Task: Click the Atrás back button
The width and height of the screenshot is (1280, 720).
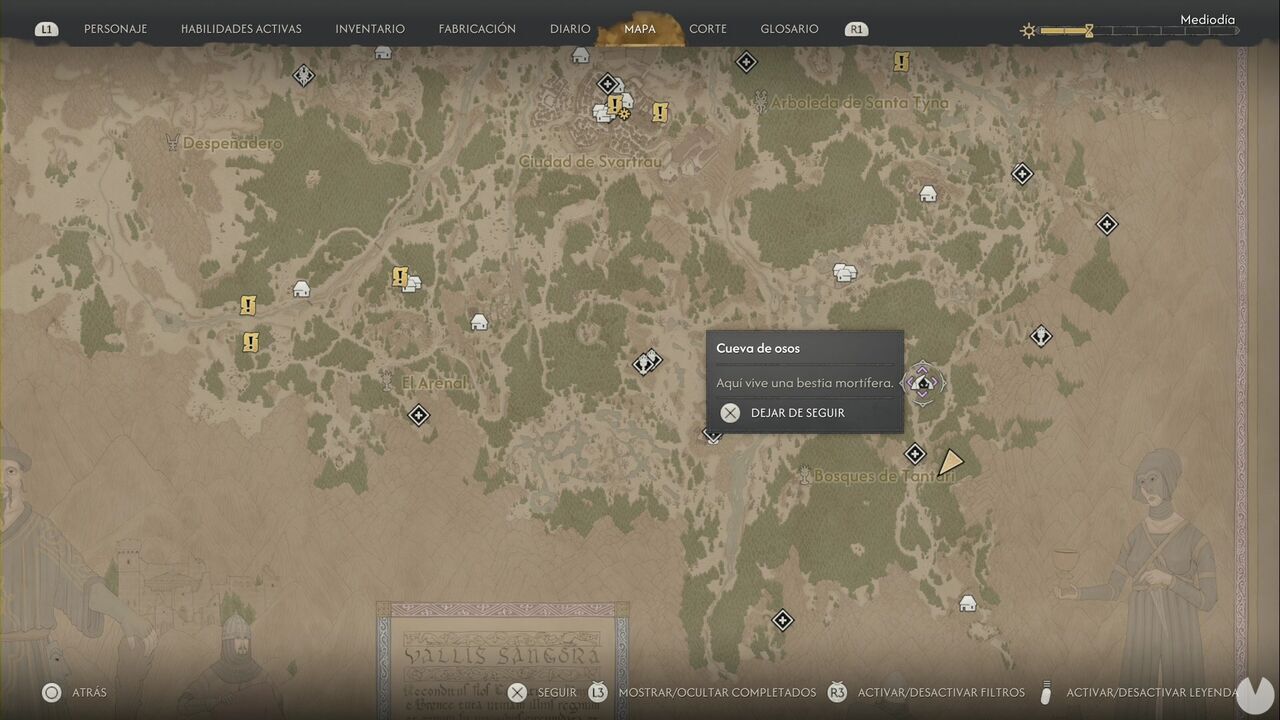Action: pos(74,692)
